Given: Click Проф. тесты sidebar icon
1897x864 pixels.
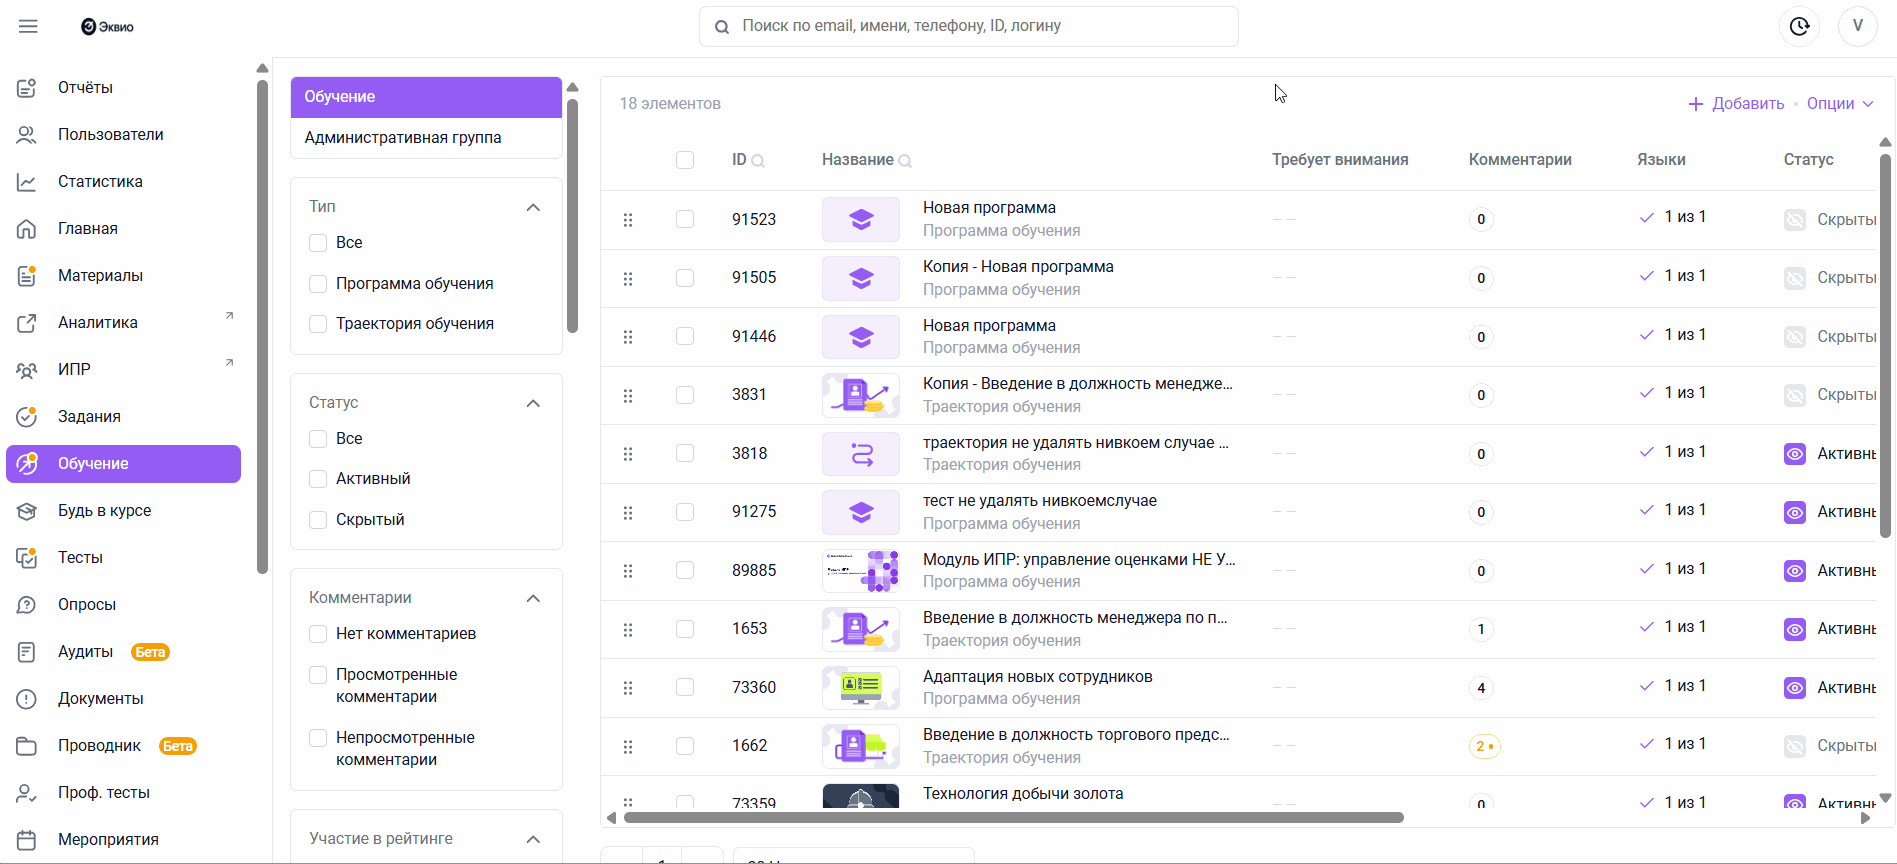Looking at the screenshot, I should point(27,793).
